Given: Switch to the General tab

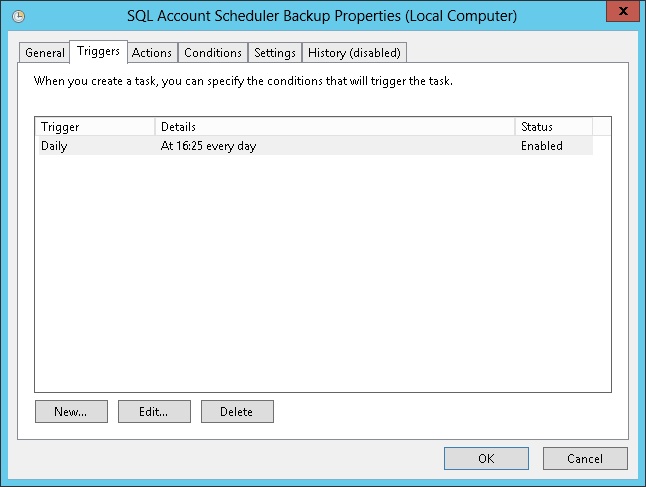Looking at the screenshot, I should (45, 53).
